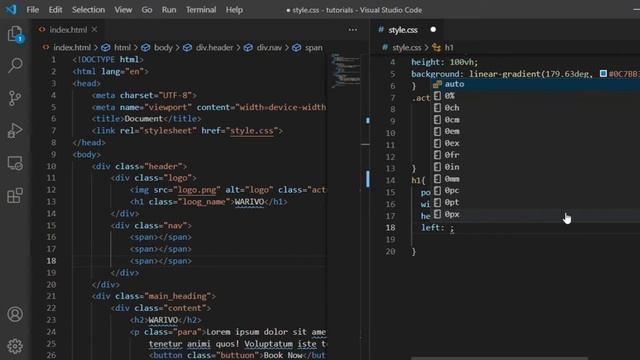Click line number 18 in style.css
Image resolution: width=640 pixels, height=360 pixels.
(390, 228)
